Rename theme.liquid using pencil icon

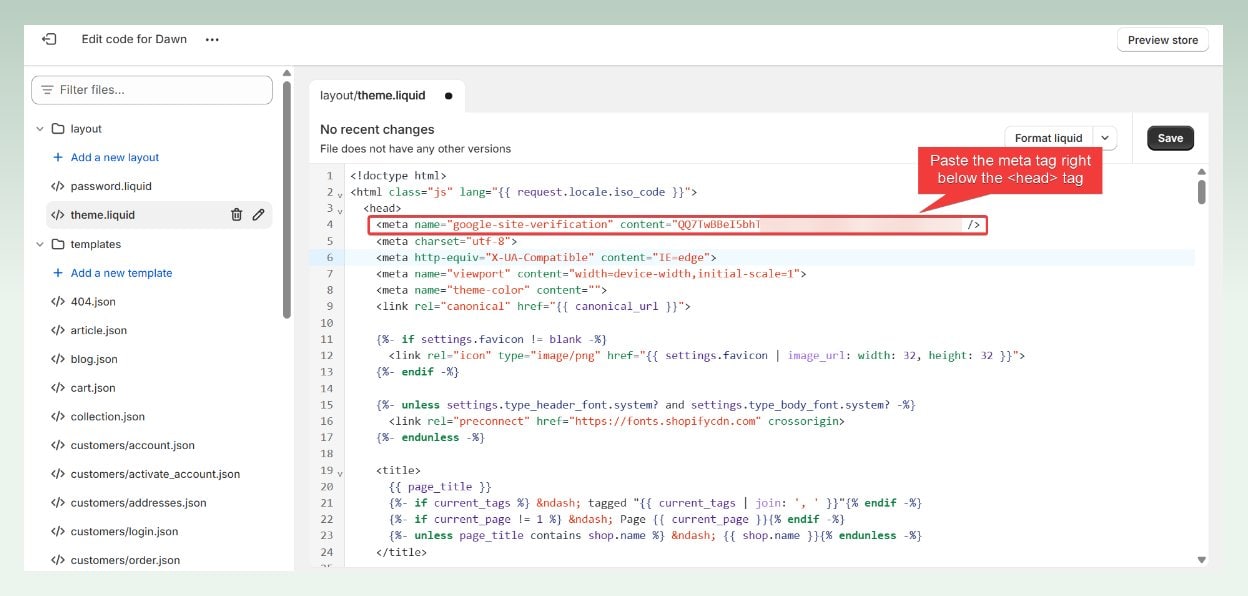pyautogui.click(x=258, y=214)
